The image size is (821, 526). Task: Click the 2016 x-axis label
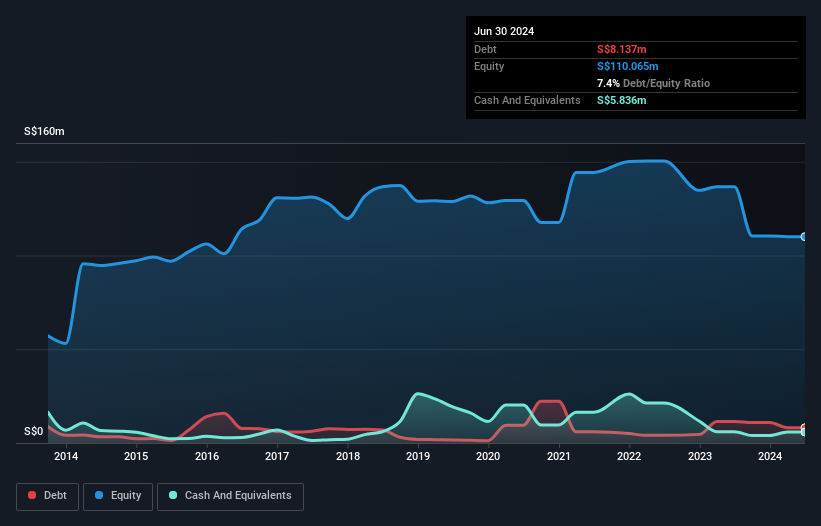207,456
